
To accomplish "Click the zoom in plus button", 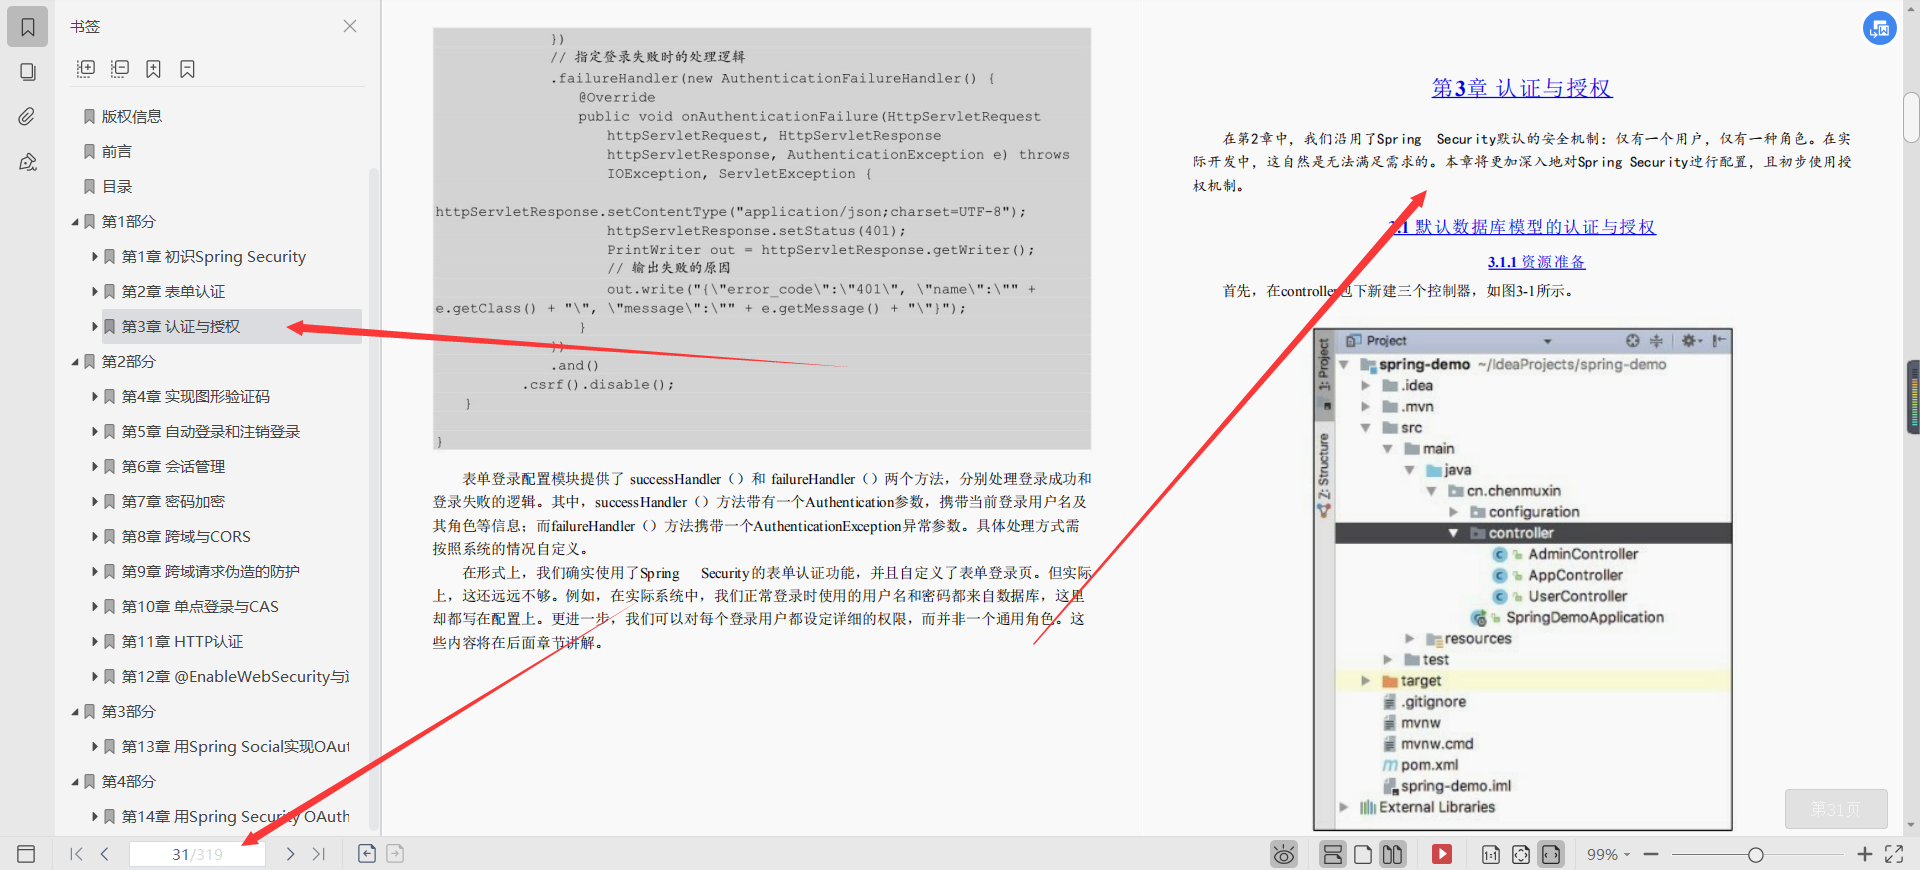I will 1865,854.
